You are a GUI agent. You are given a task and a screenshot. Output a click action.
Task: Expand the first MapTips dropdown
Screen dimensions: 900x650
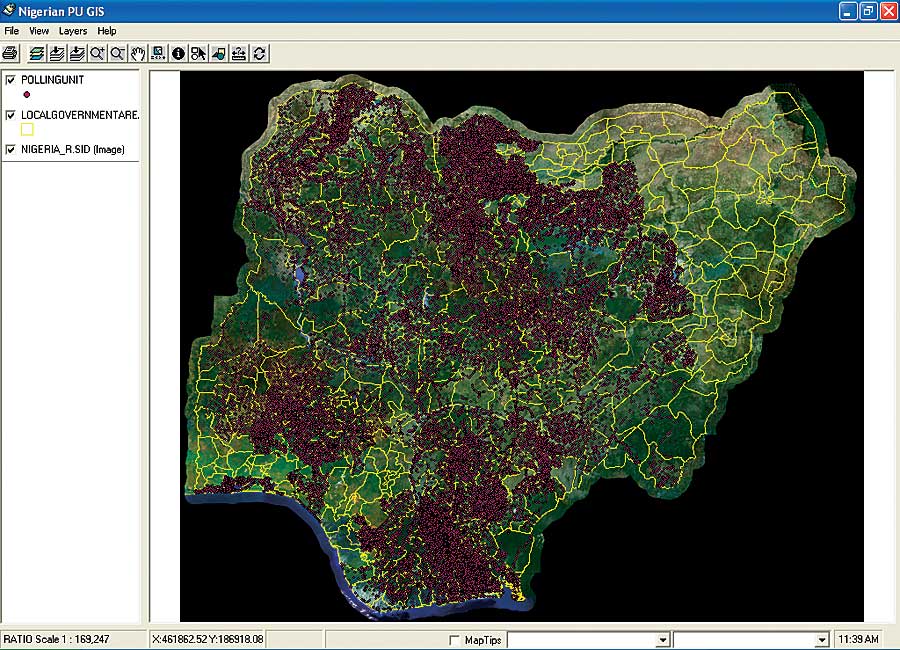coord(662,640)
